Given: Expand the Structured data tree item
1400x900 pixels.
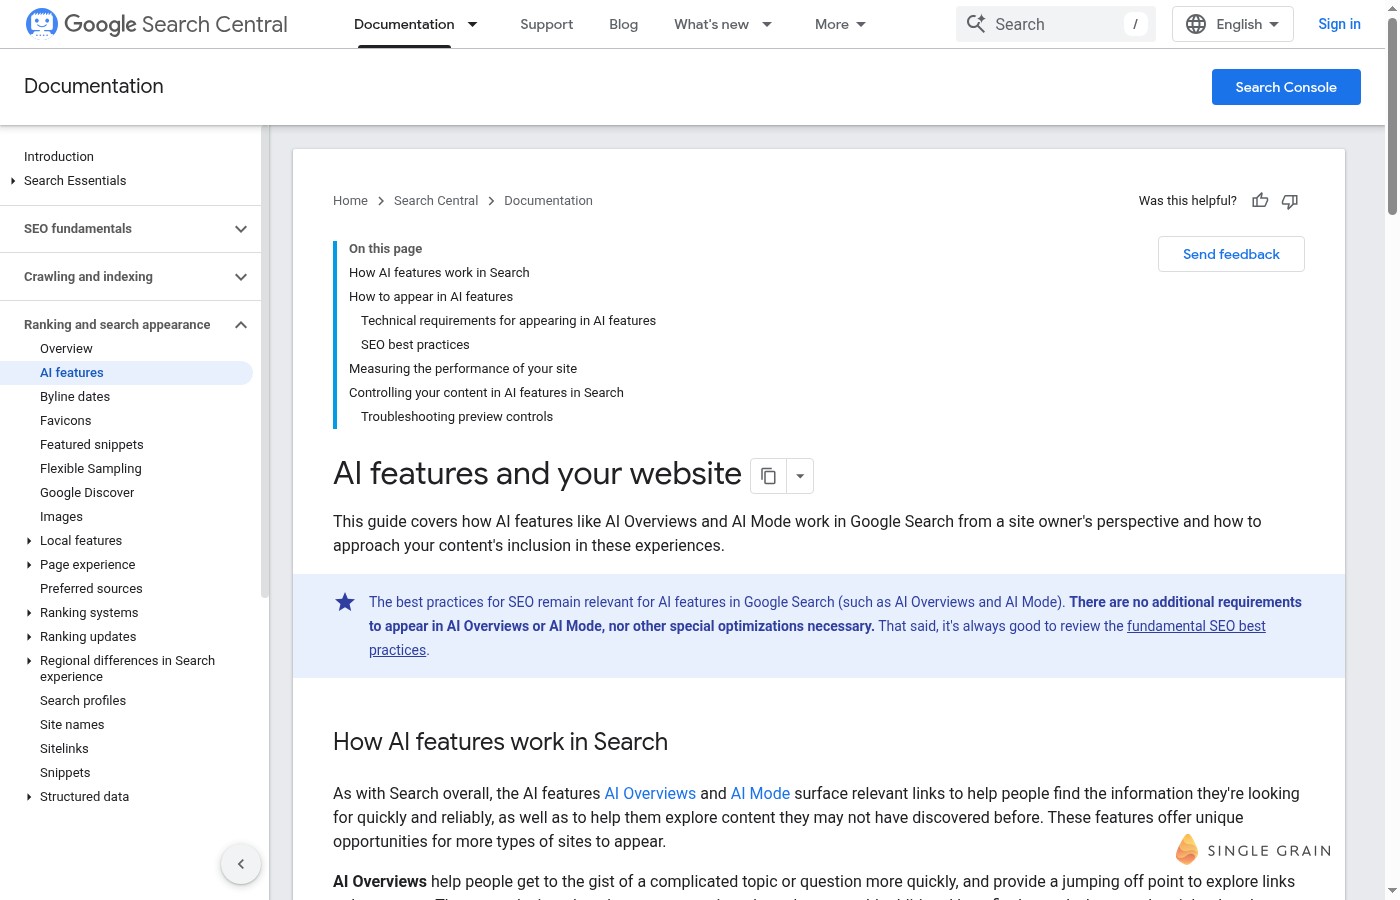Looking at the screenshot, I should click(x=29, y=797).
